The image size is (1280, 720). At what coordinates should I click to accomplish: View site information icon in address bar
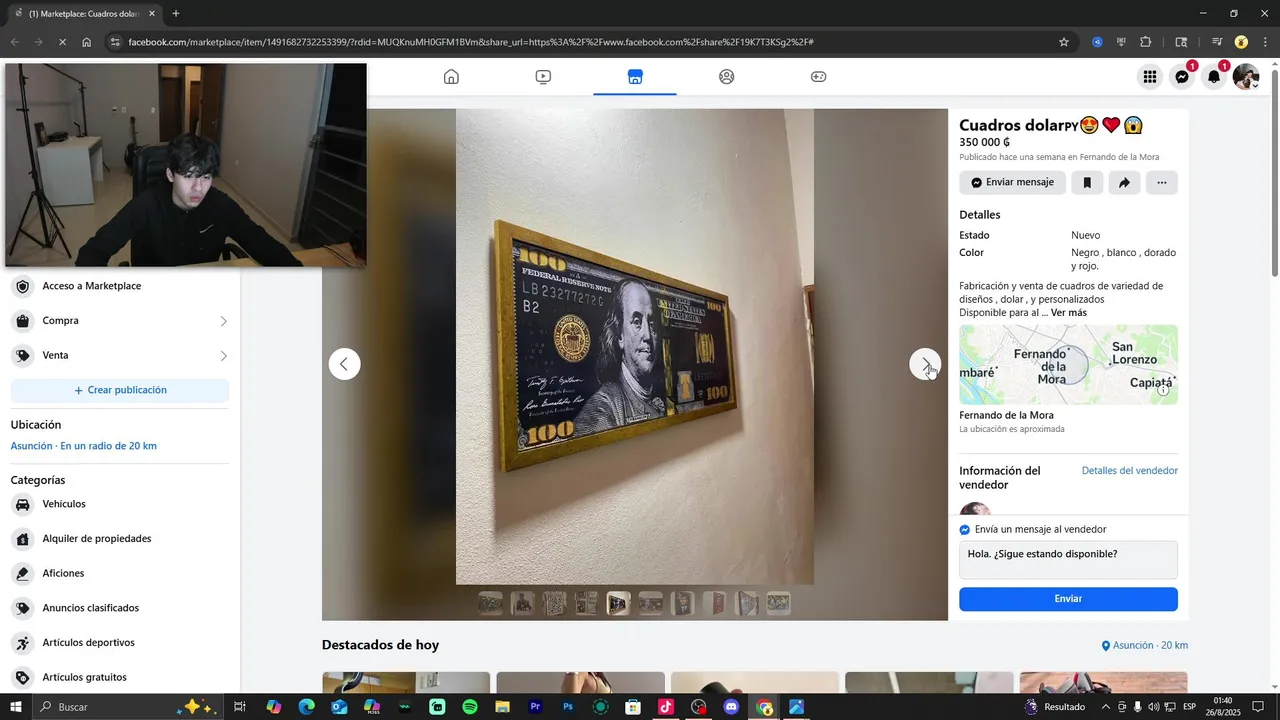click(115, 42)
